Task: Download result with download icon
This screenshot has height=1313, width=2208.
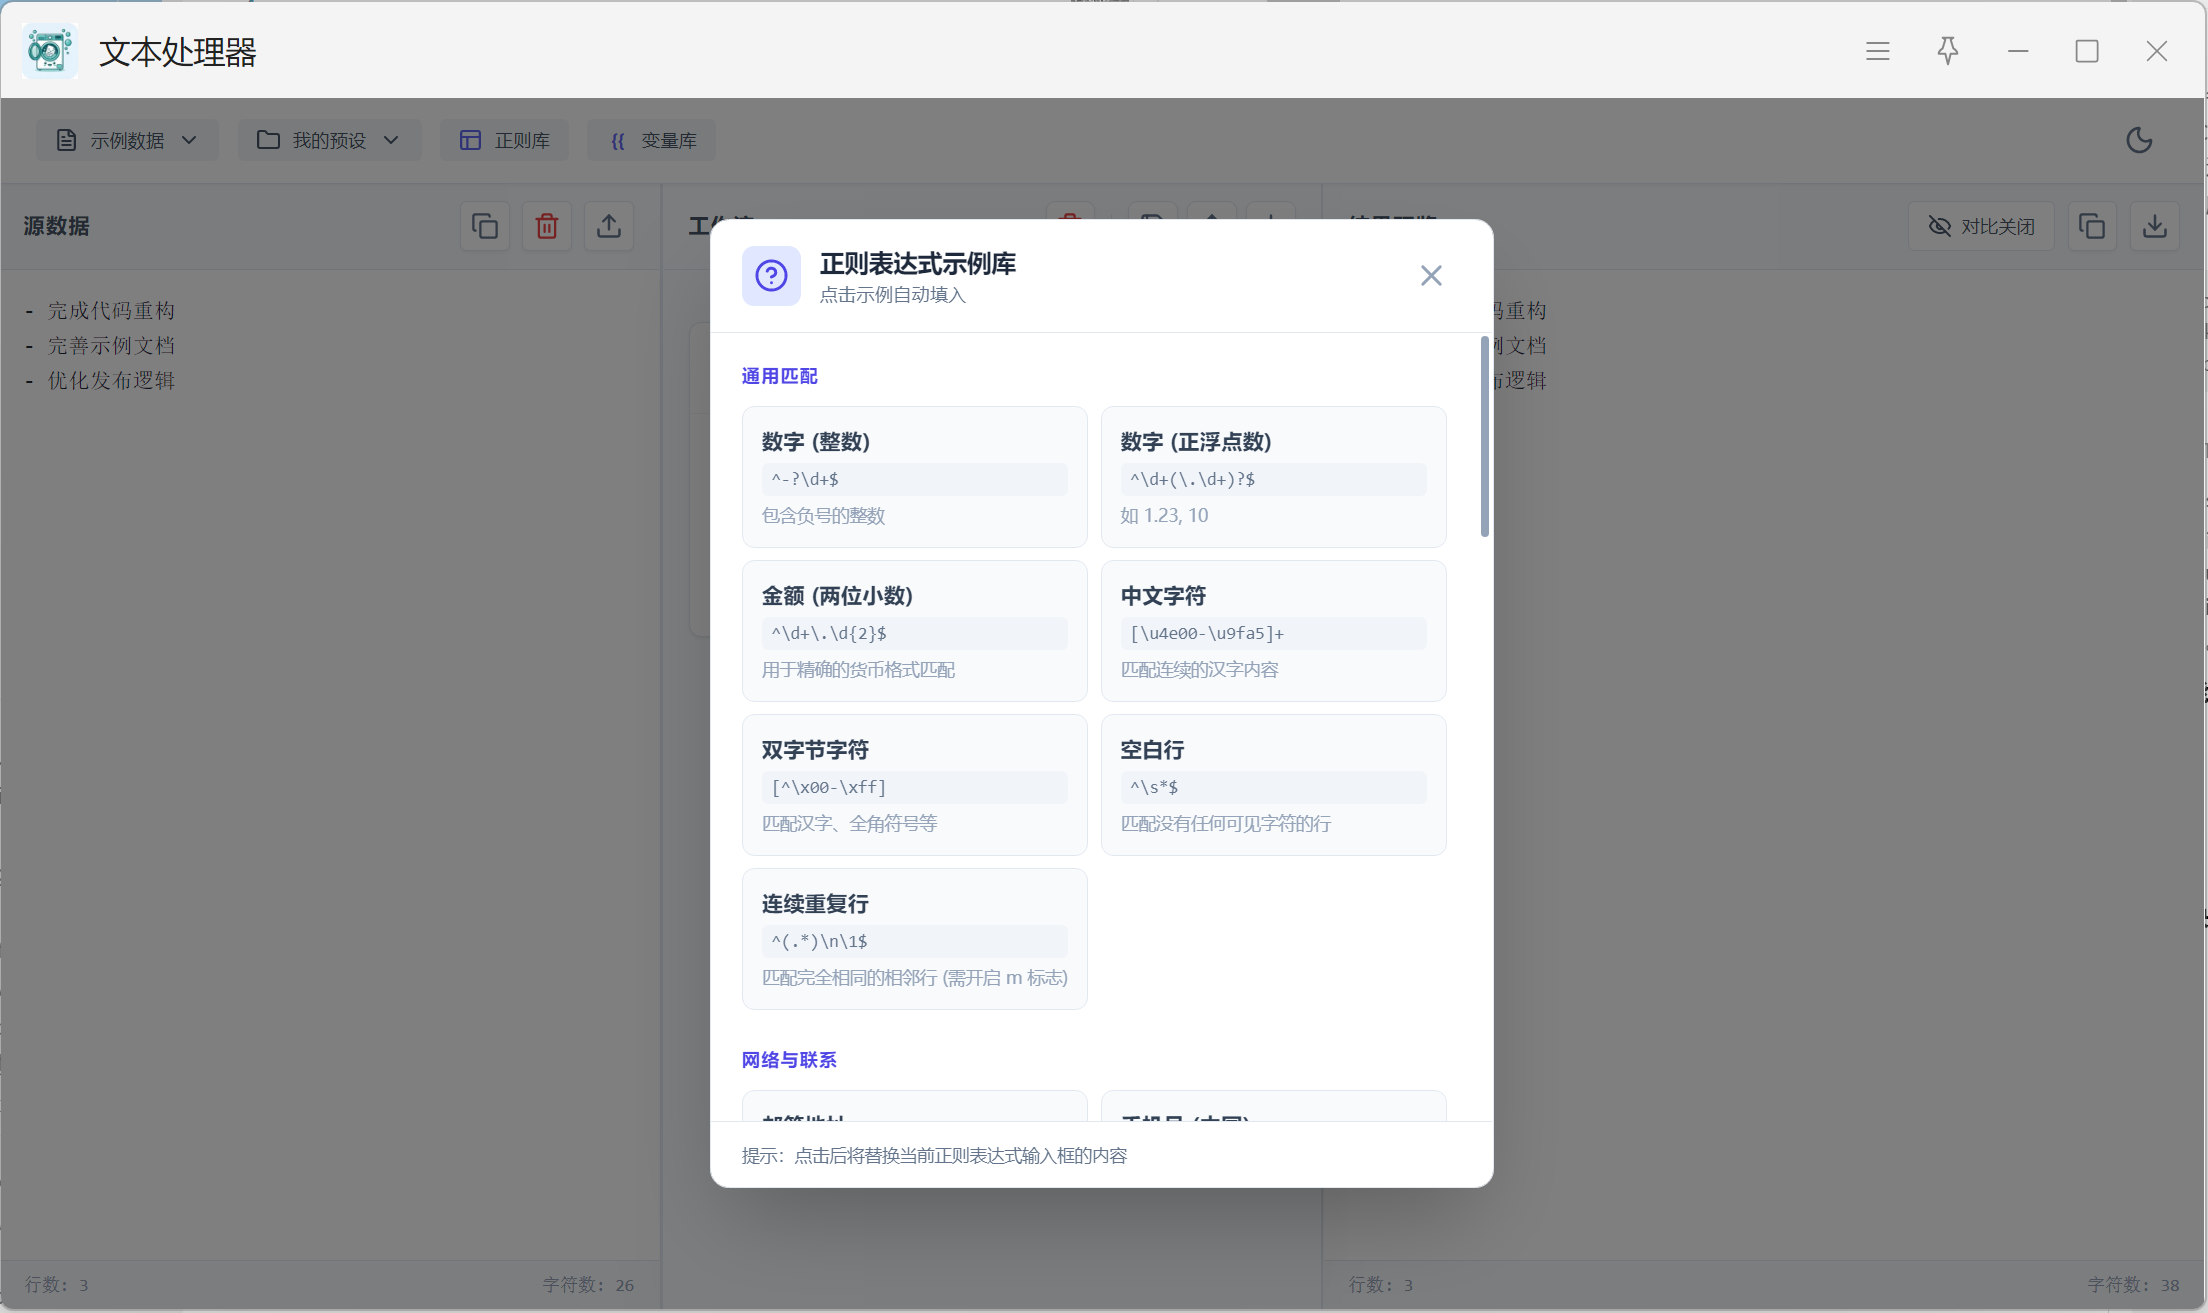Action: click(x=2155, y=227)
